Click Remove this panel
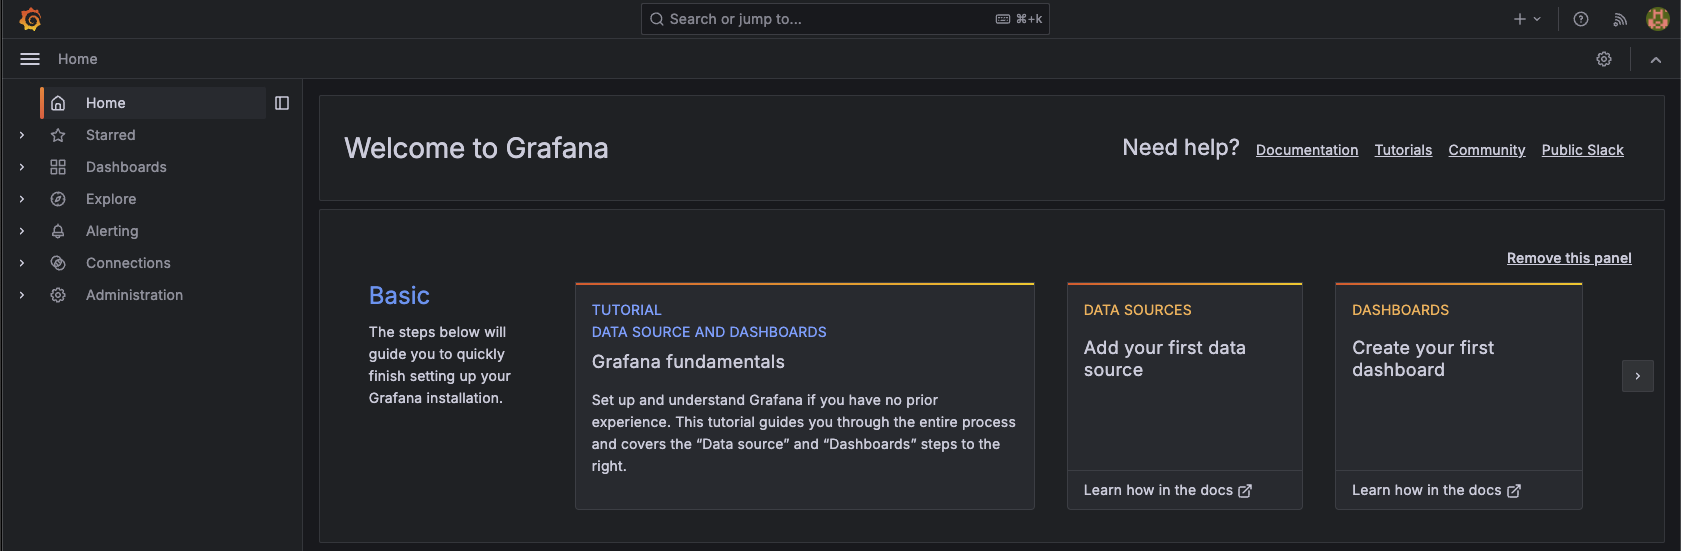The width and height of the screenshot is (1681, 551). tap(1569, 258)
